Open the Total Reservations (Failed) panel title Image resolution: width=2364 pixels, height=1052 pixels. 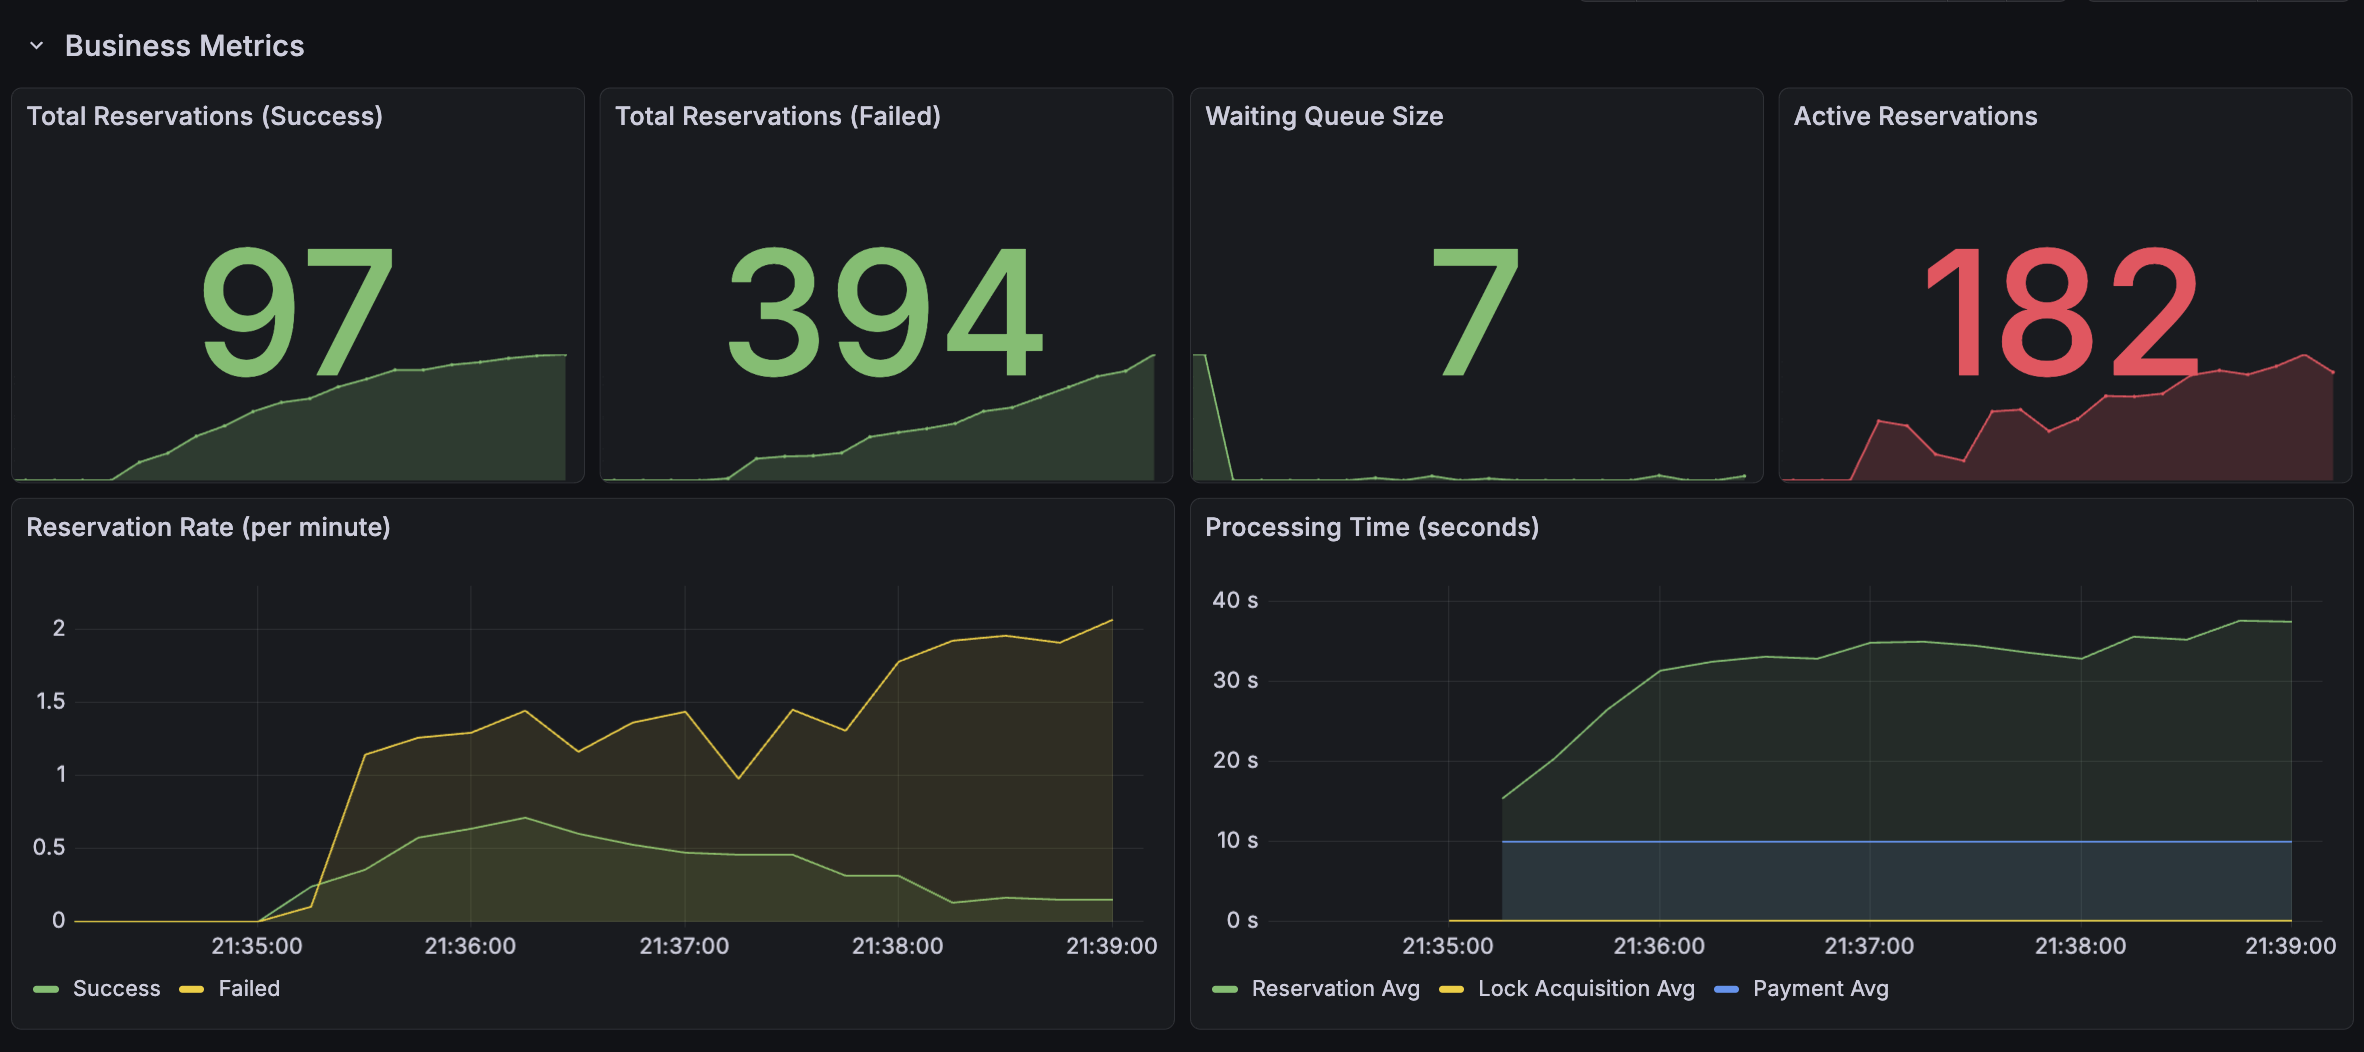[x=777, y=116]
